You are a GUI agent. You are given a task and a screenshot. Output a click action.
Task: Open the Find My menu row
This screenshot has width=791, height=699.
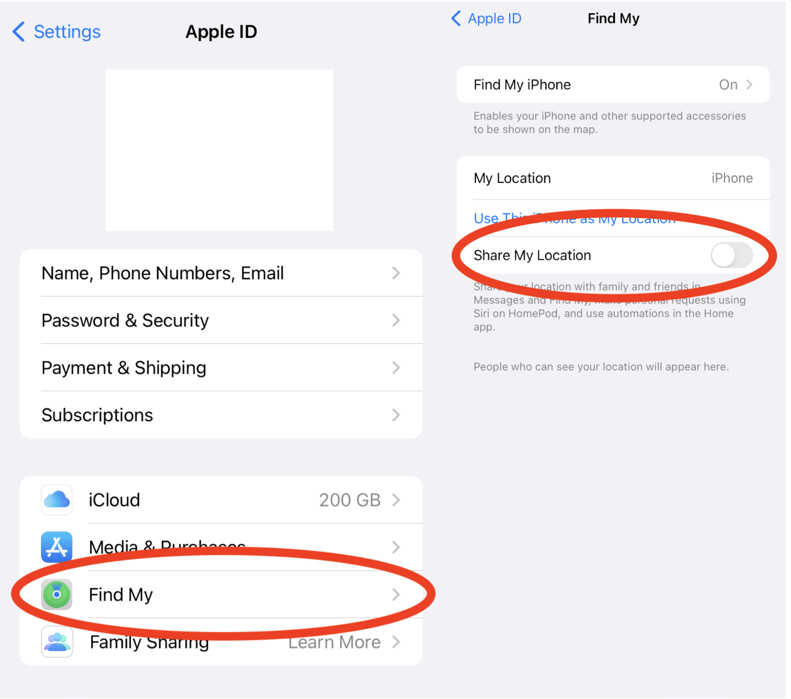point(221,594)
